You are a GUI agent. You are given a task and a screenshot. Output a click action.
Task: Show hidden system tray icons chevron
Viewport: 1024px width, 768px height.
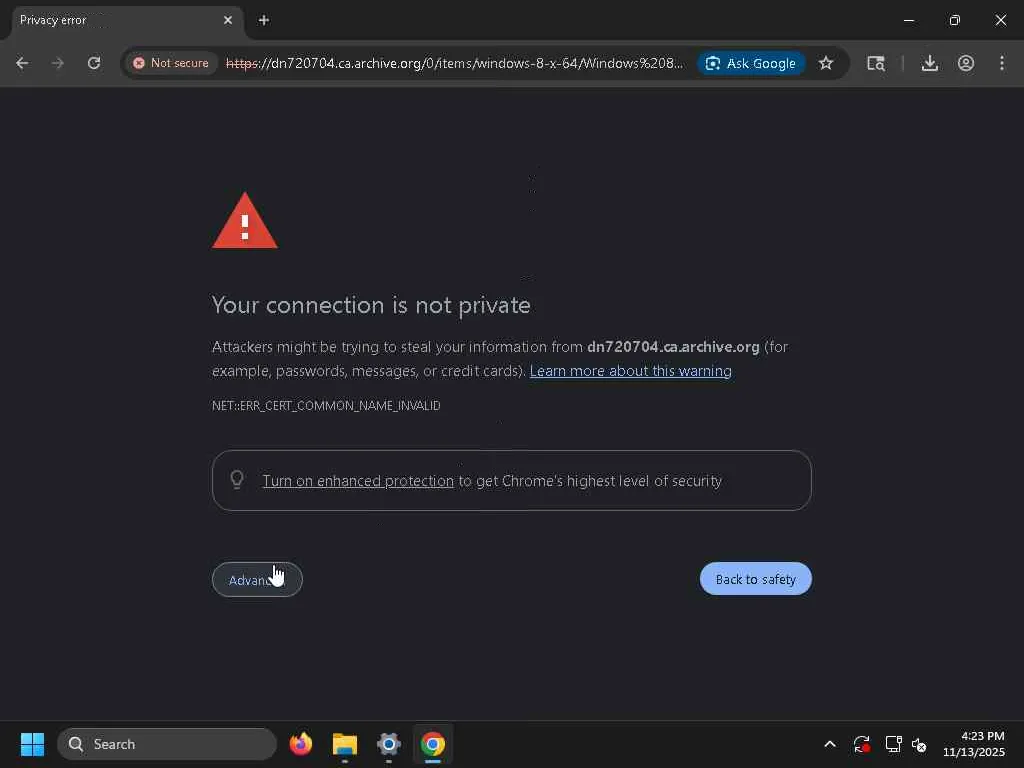point(829,744)
